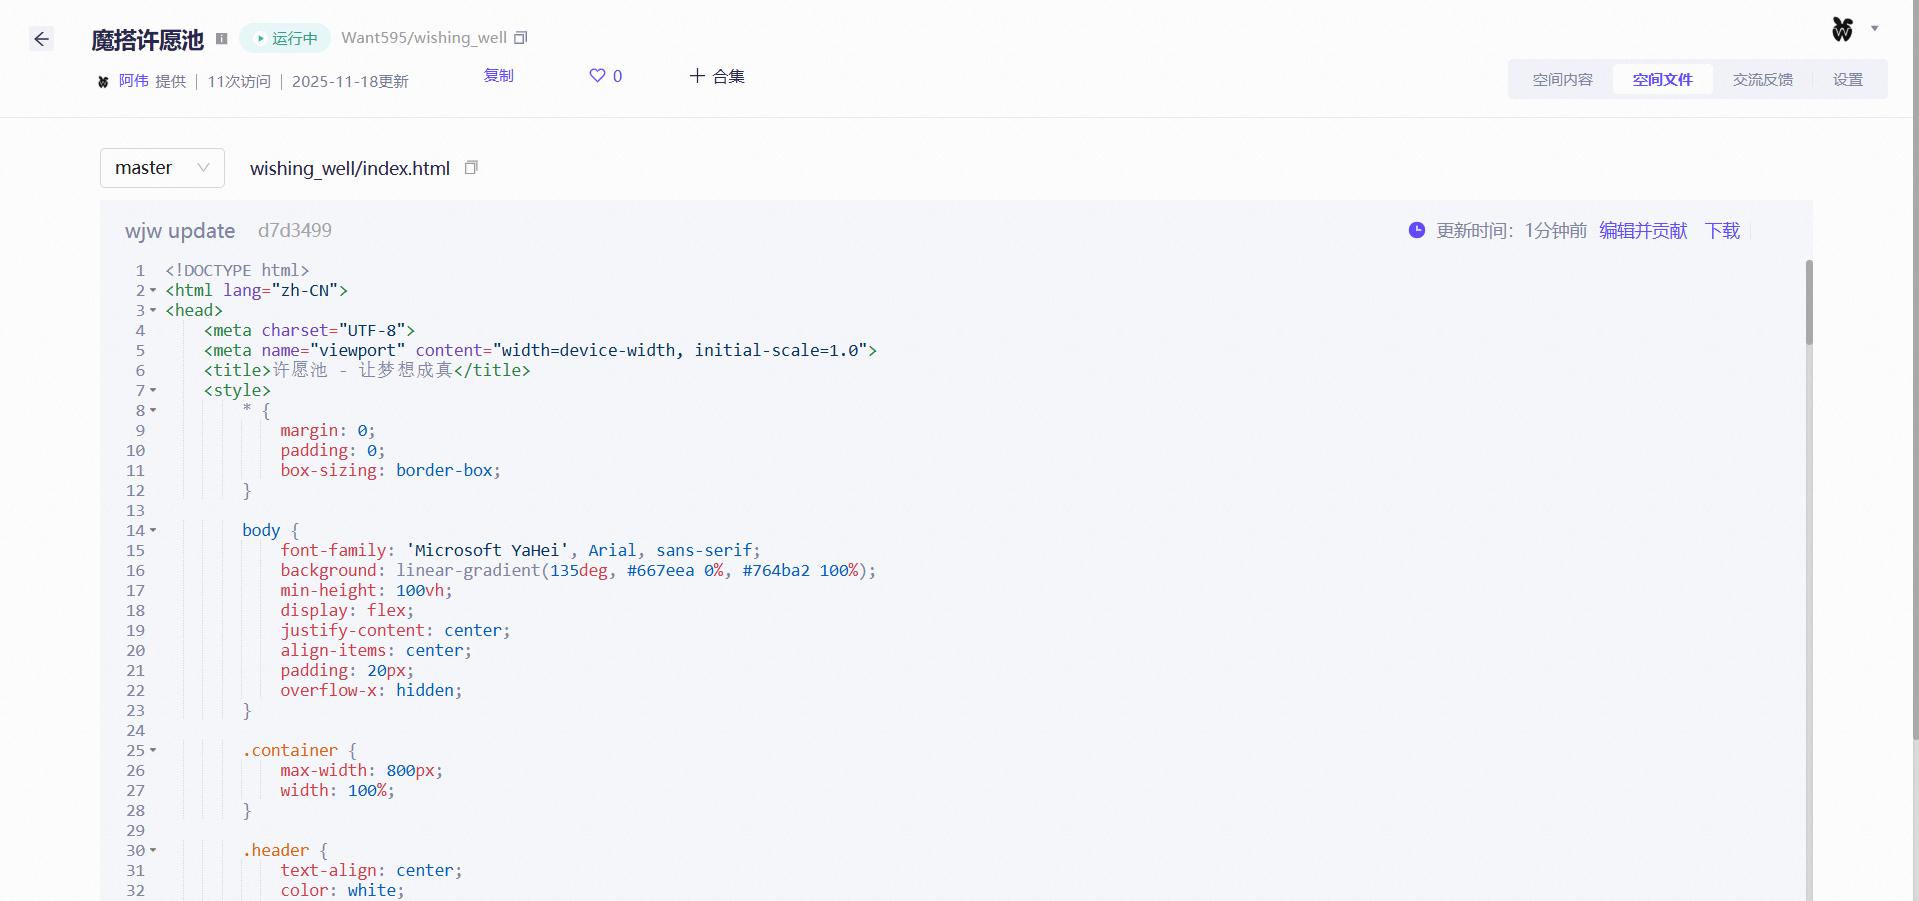The image size is (1919, 901).
Task: Open the 交流反馈 tab
Action: point(1762,80)
